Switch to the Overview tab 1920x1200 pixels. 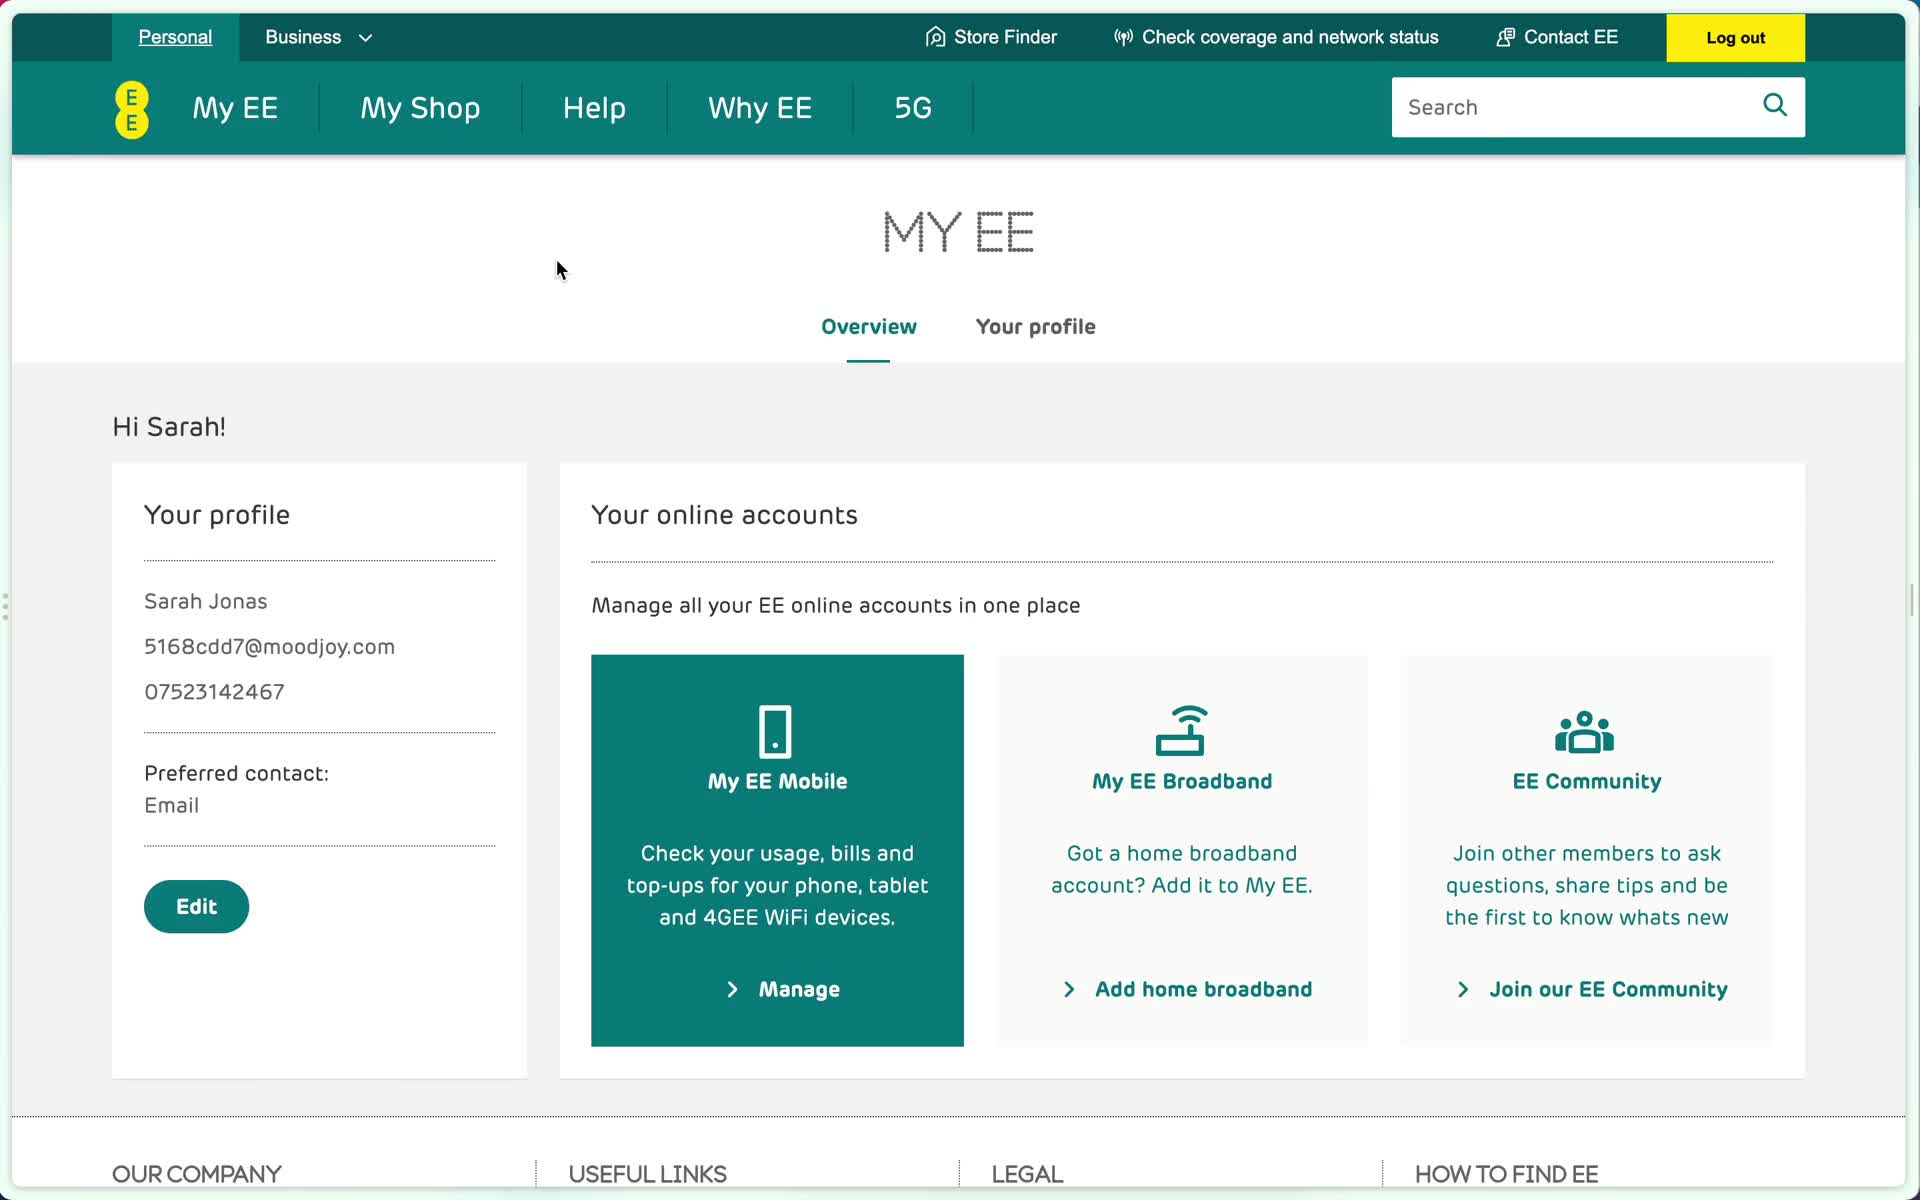pyautogui.click(x=868, y=327)
